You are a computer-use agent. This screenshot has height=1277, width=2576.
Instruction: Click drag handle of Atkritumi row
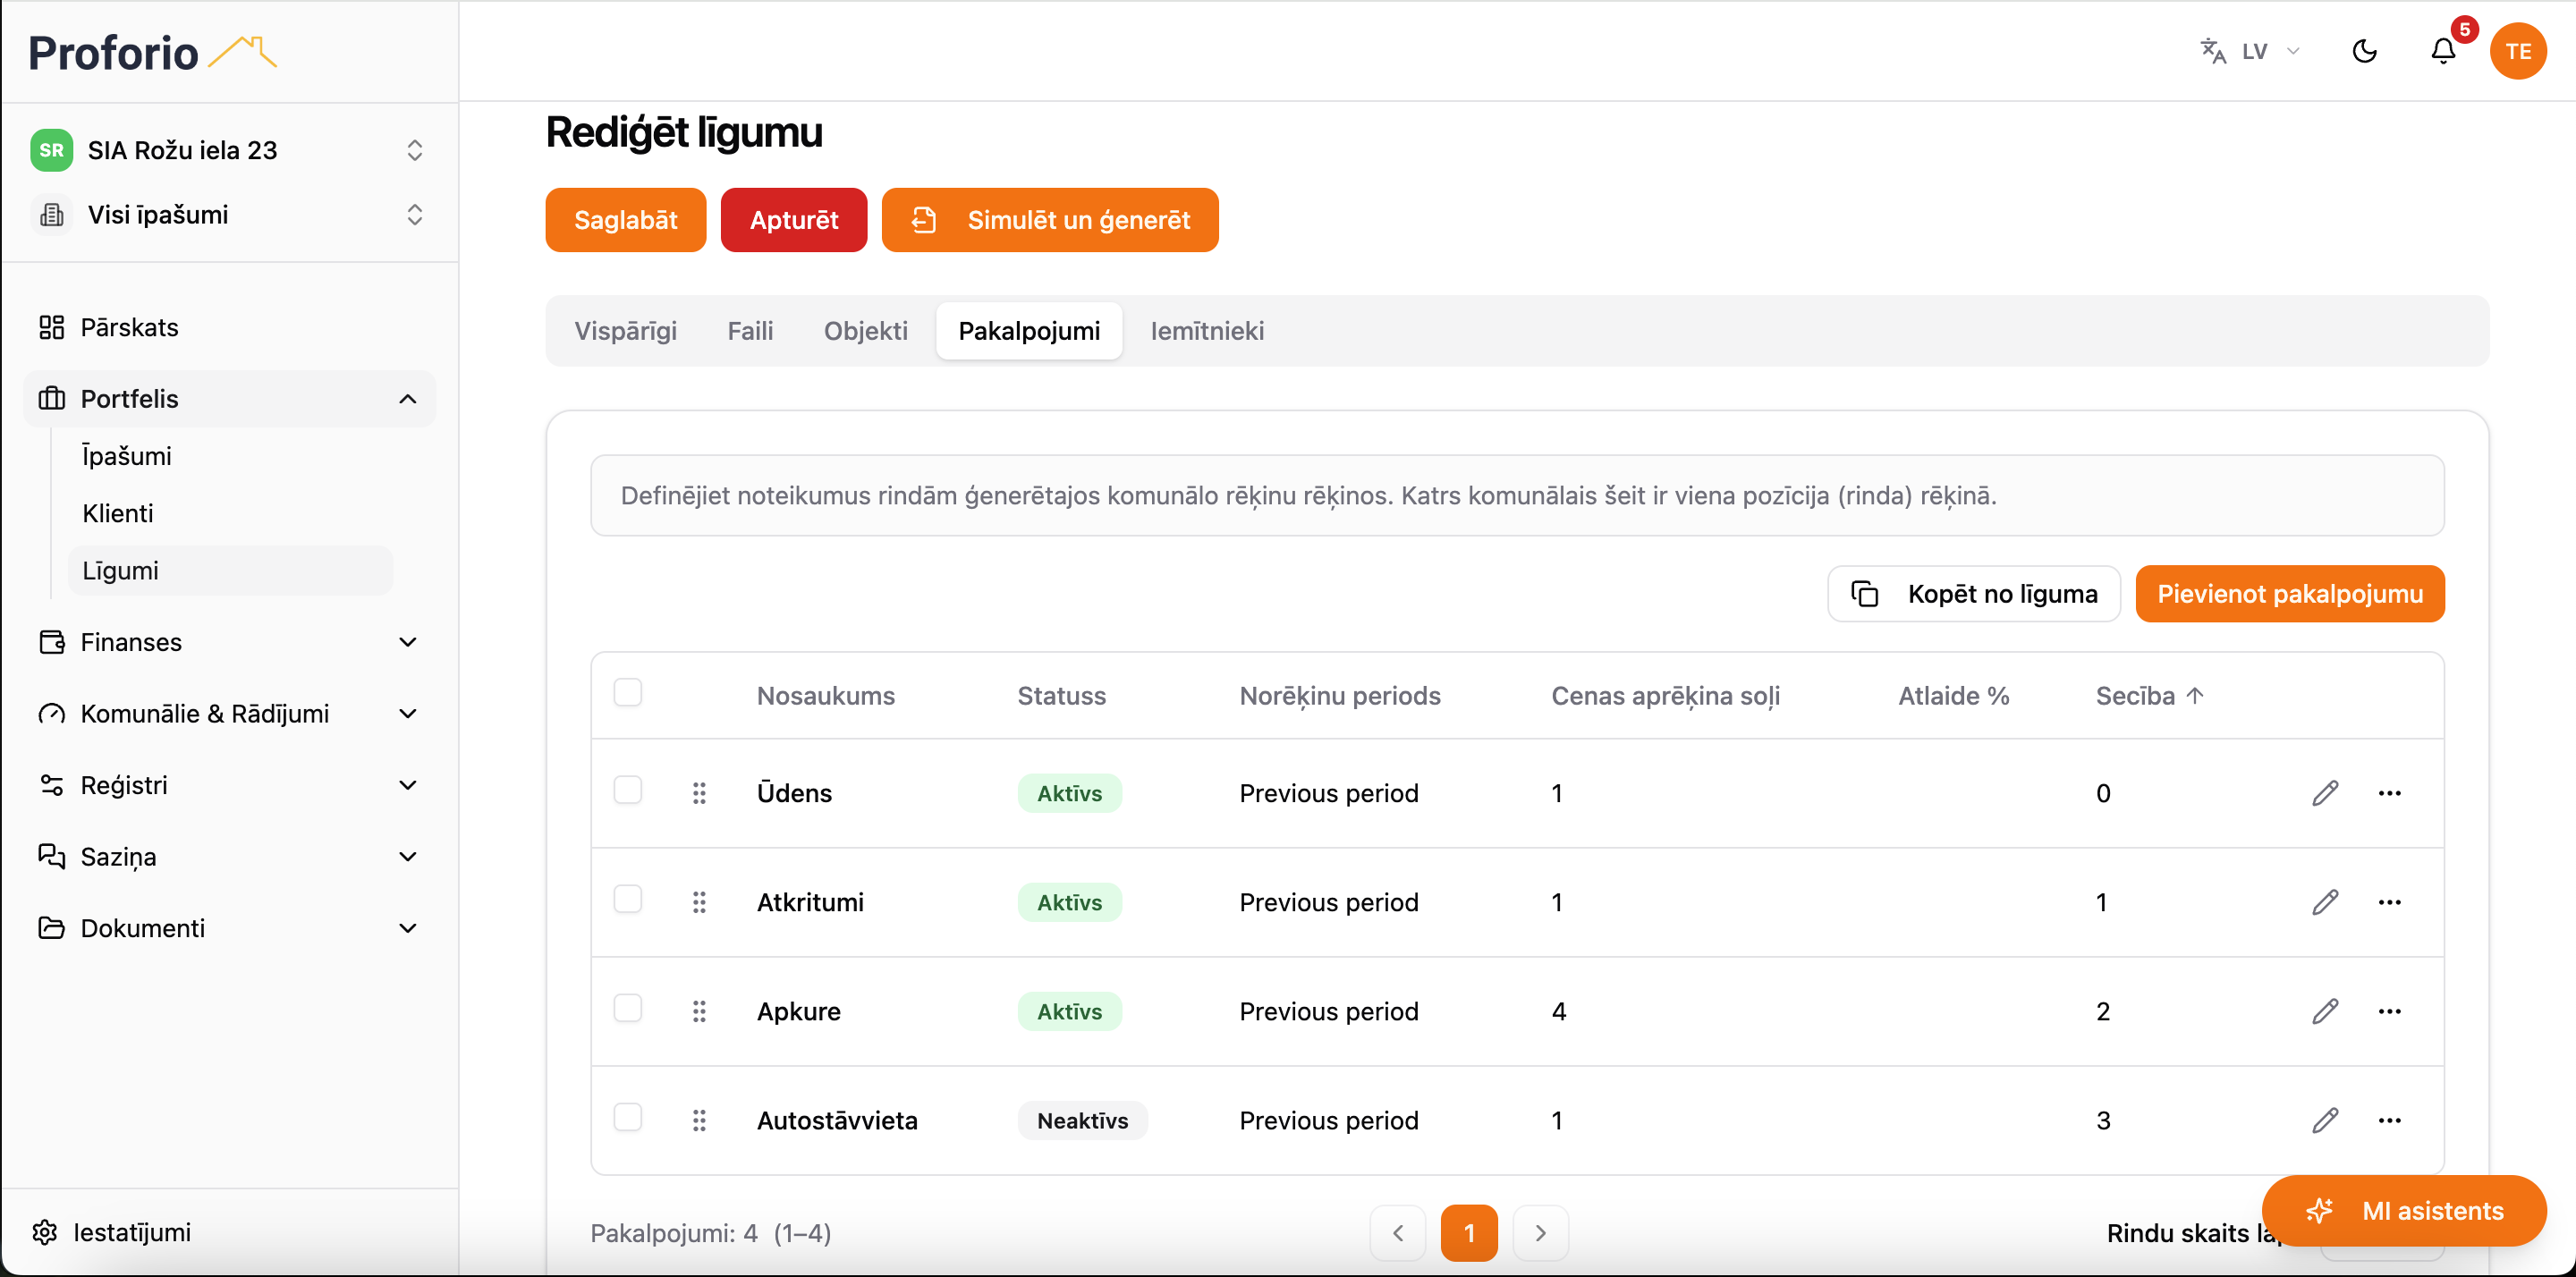[x=699, y=902]
